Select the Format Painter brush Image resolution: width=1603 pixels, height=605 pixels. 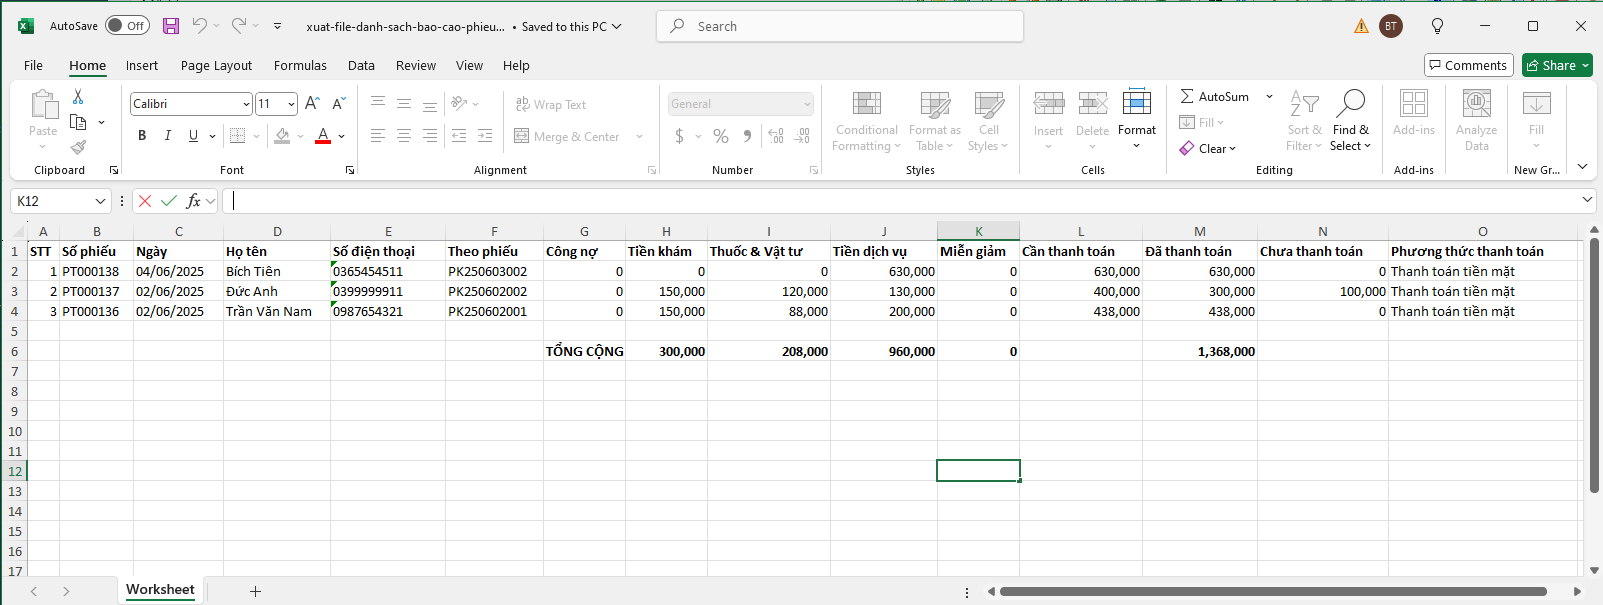pyautogui.click(x=78, y=147)
